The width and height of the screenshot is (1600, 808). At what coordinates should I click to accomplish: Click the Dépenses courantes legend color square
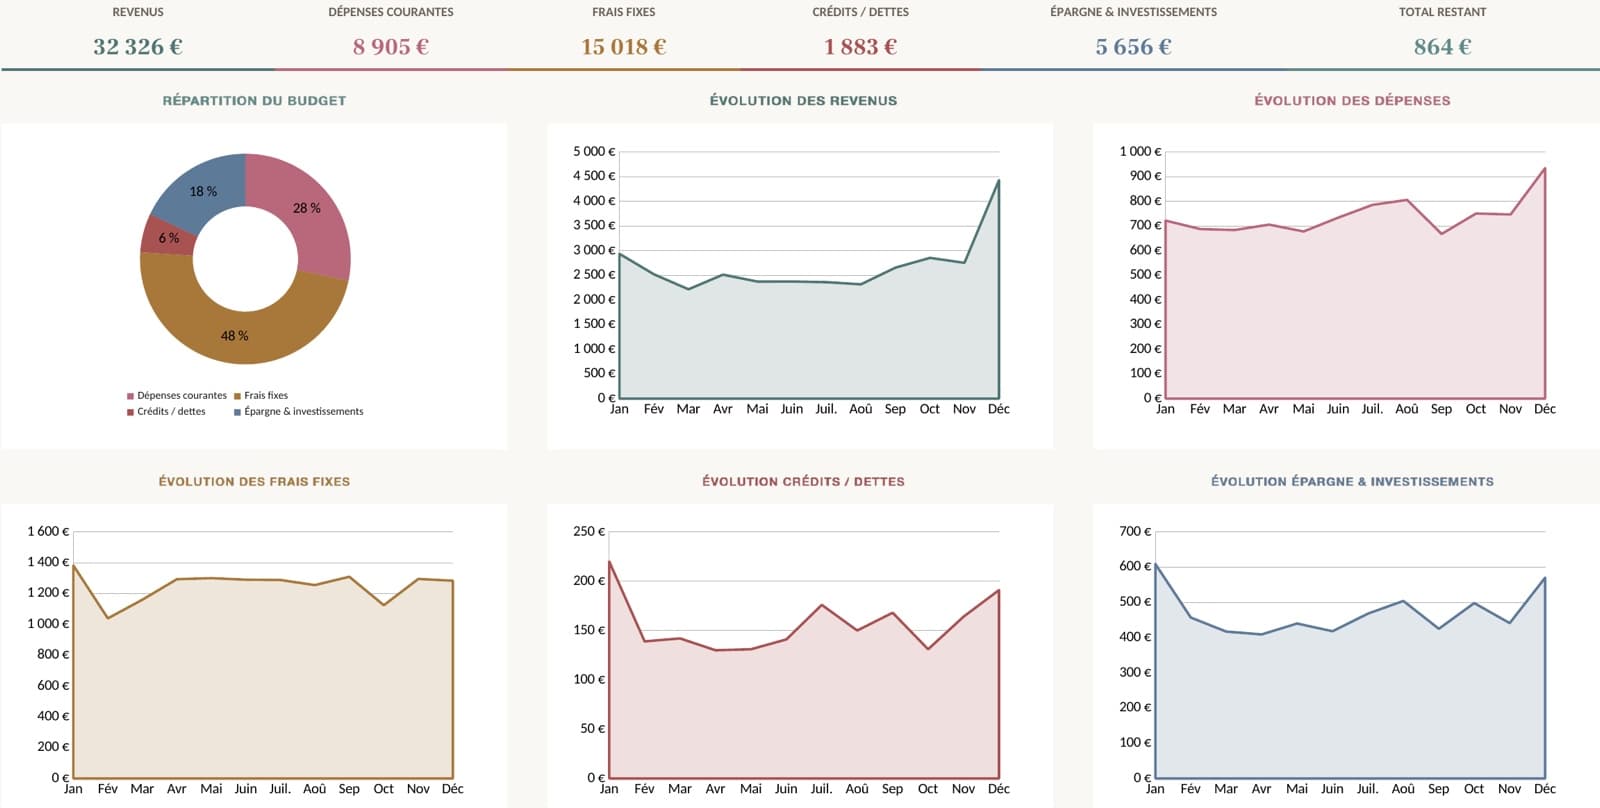coord(130,396)
